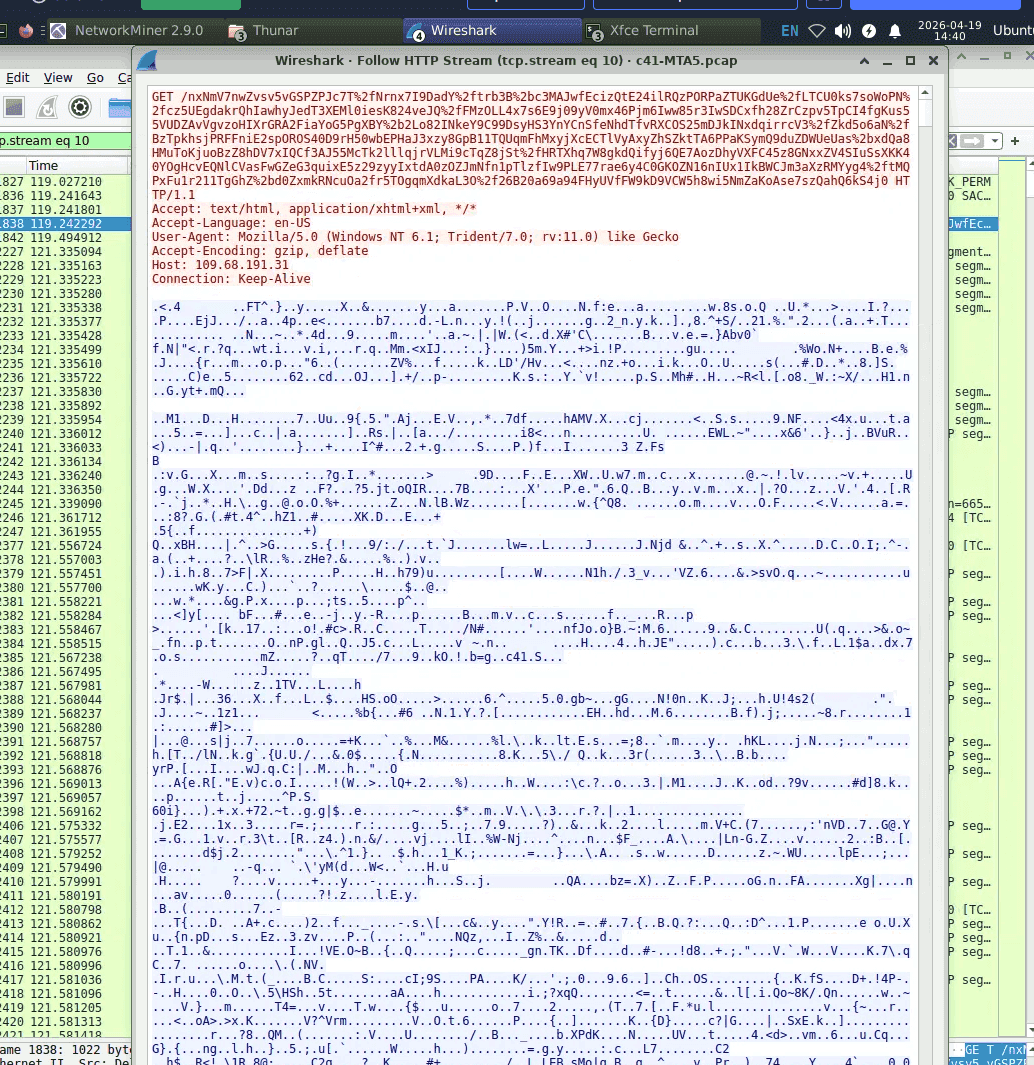
Task: Click the network status tray icon
Action: click(817, 31)
